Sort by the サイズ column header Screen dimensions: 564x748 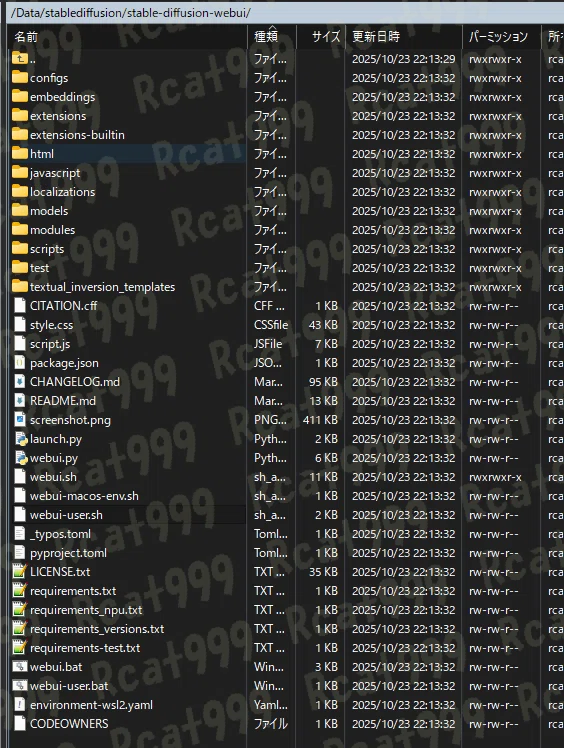pos(321,37)
